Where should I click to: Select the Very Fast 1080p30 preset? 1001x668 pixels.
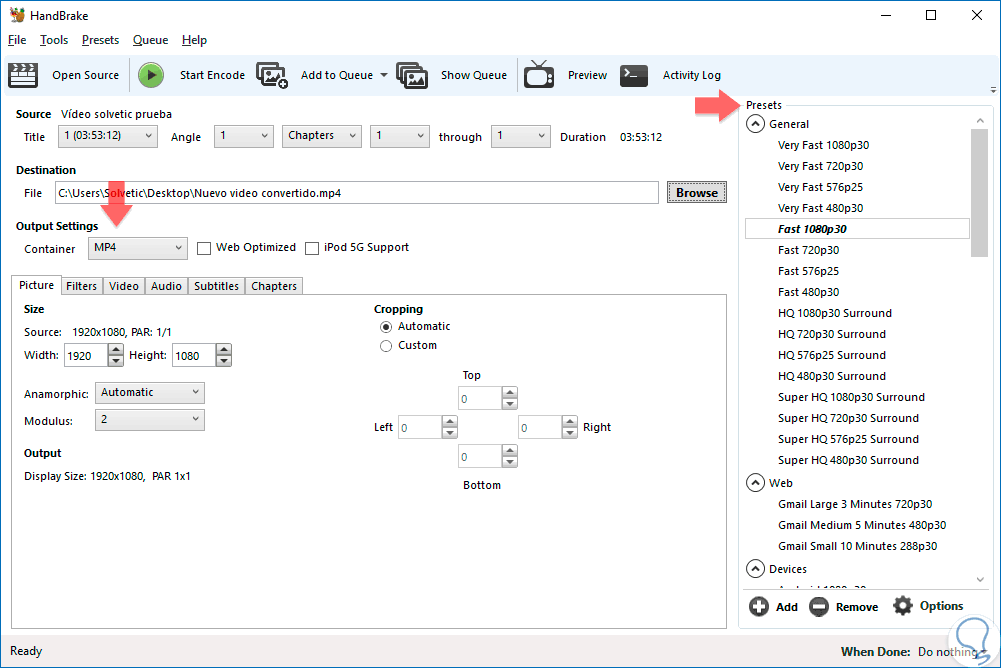click(x=824, y=145)
